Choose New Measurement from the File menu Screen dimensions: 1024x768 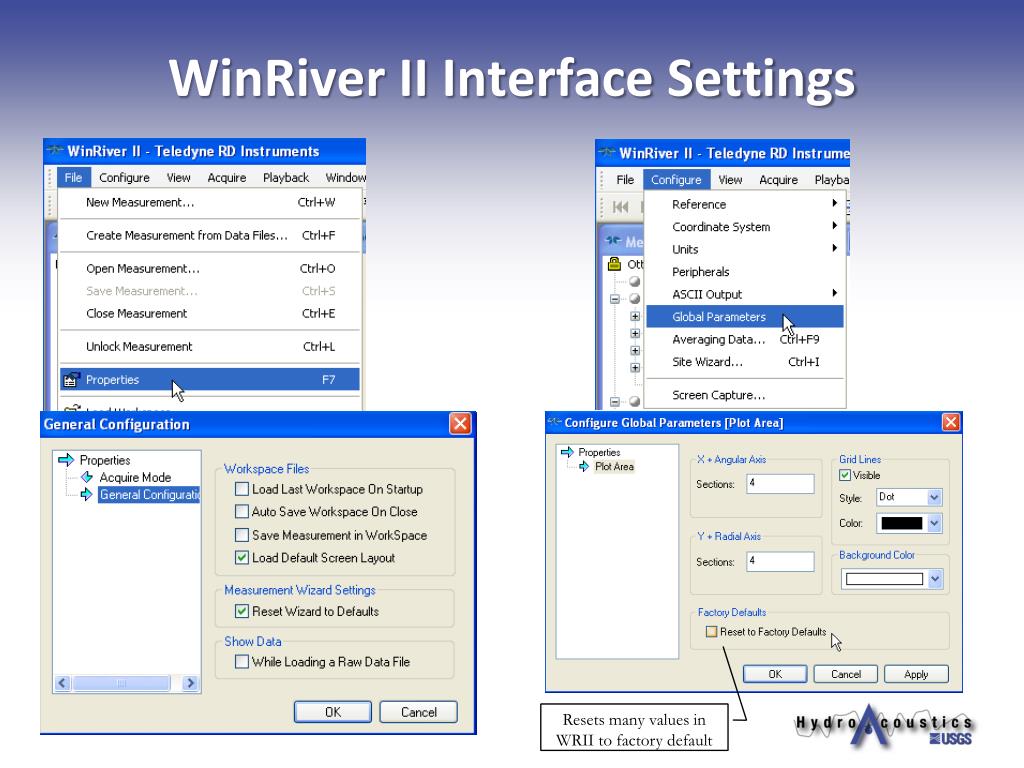click(x=210, y=202)
